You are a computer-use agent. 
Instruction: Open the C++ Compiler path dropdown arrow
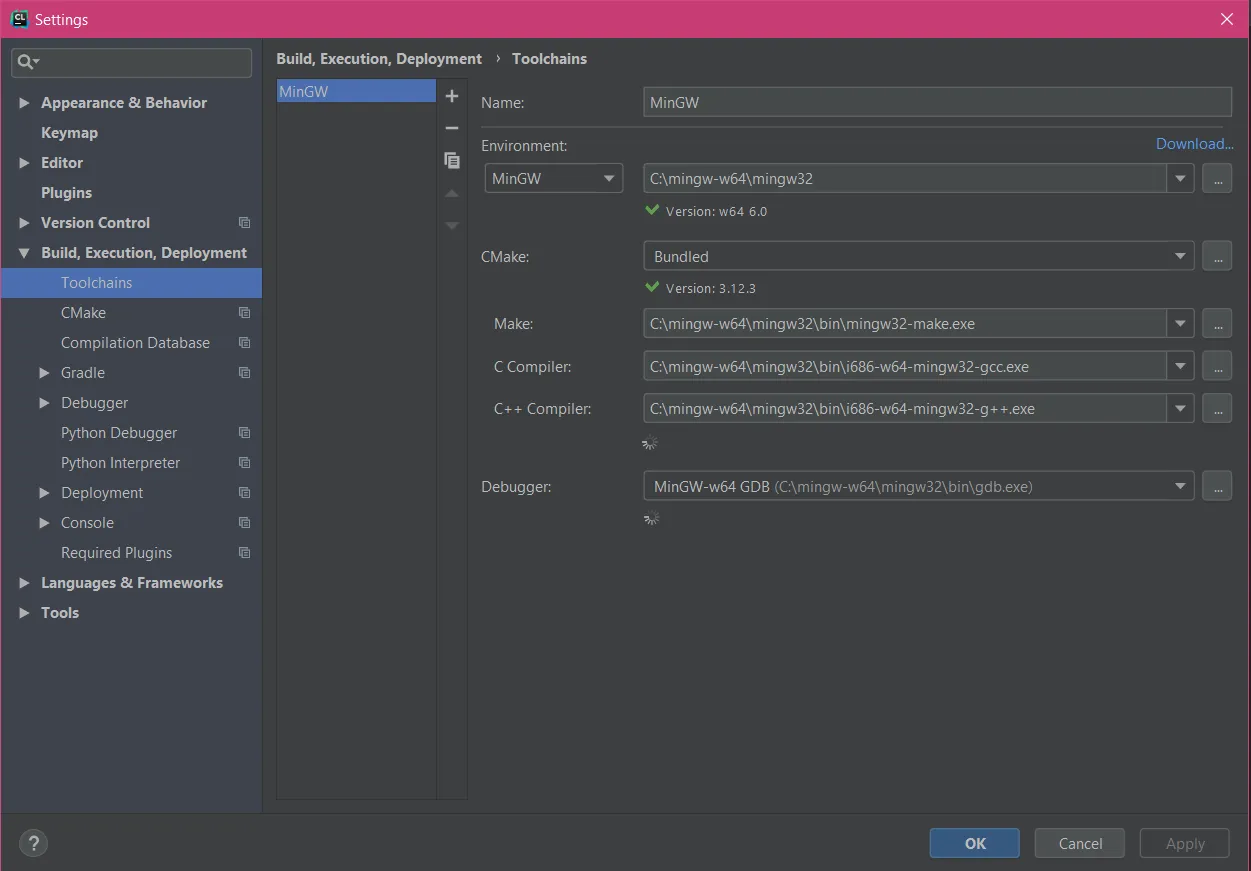click(x=1181, y=408)
